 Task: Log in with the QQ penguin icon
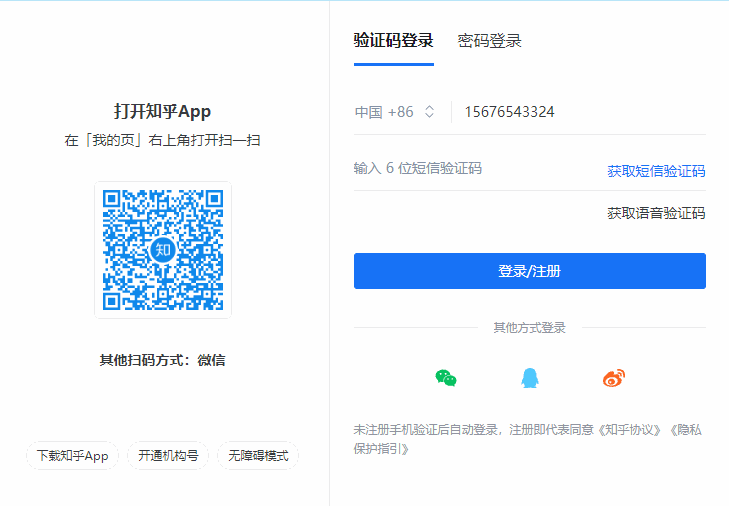click(x=530, y=378)
